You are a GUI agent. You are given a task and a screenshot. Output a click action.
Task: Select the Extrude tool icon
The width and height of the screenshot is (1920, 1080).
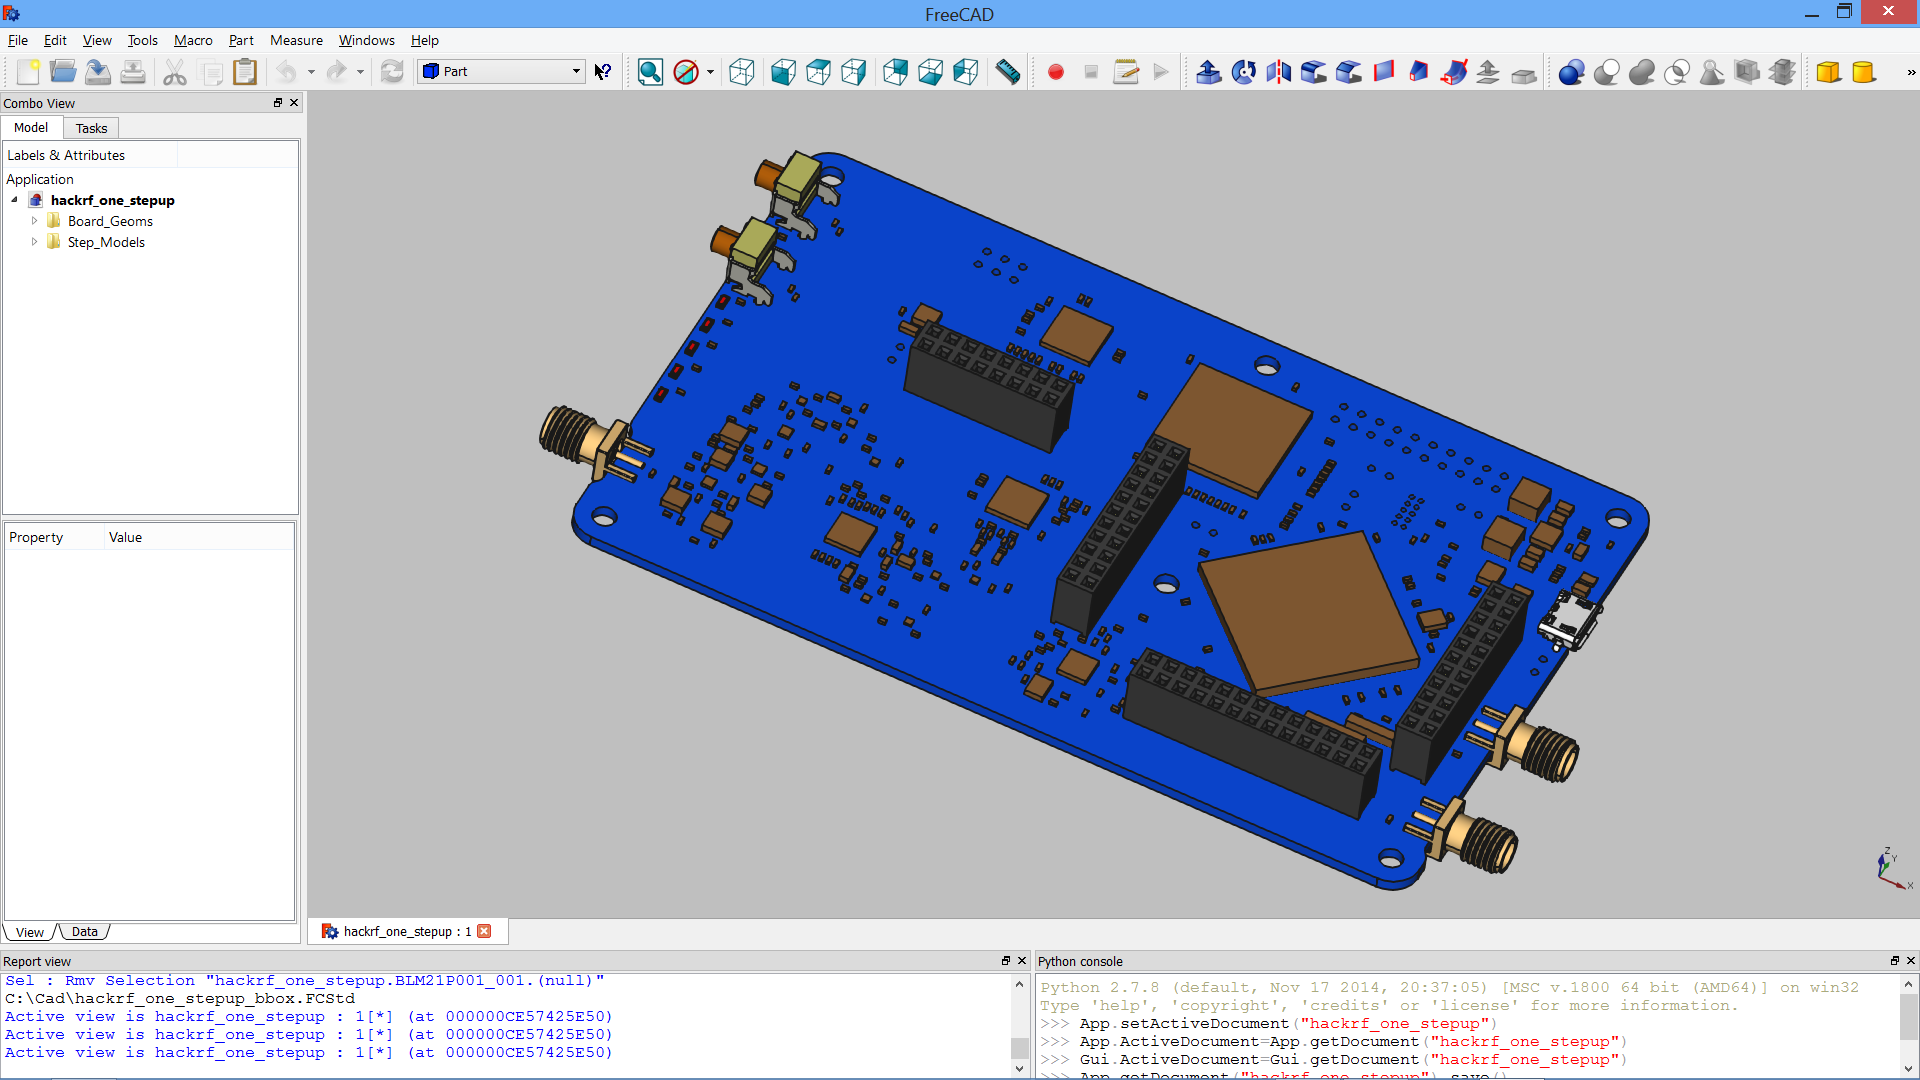click(x=1208, y=72)
